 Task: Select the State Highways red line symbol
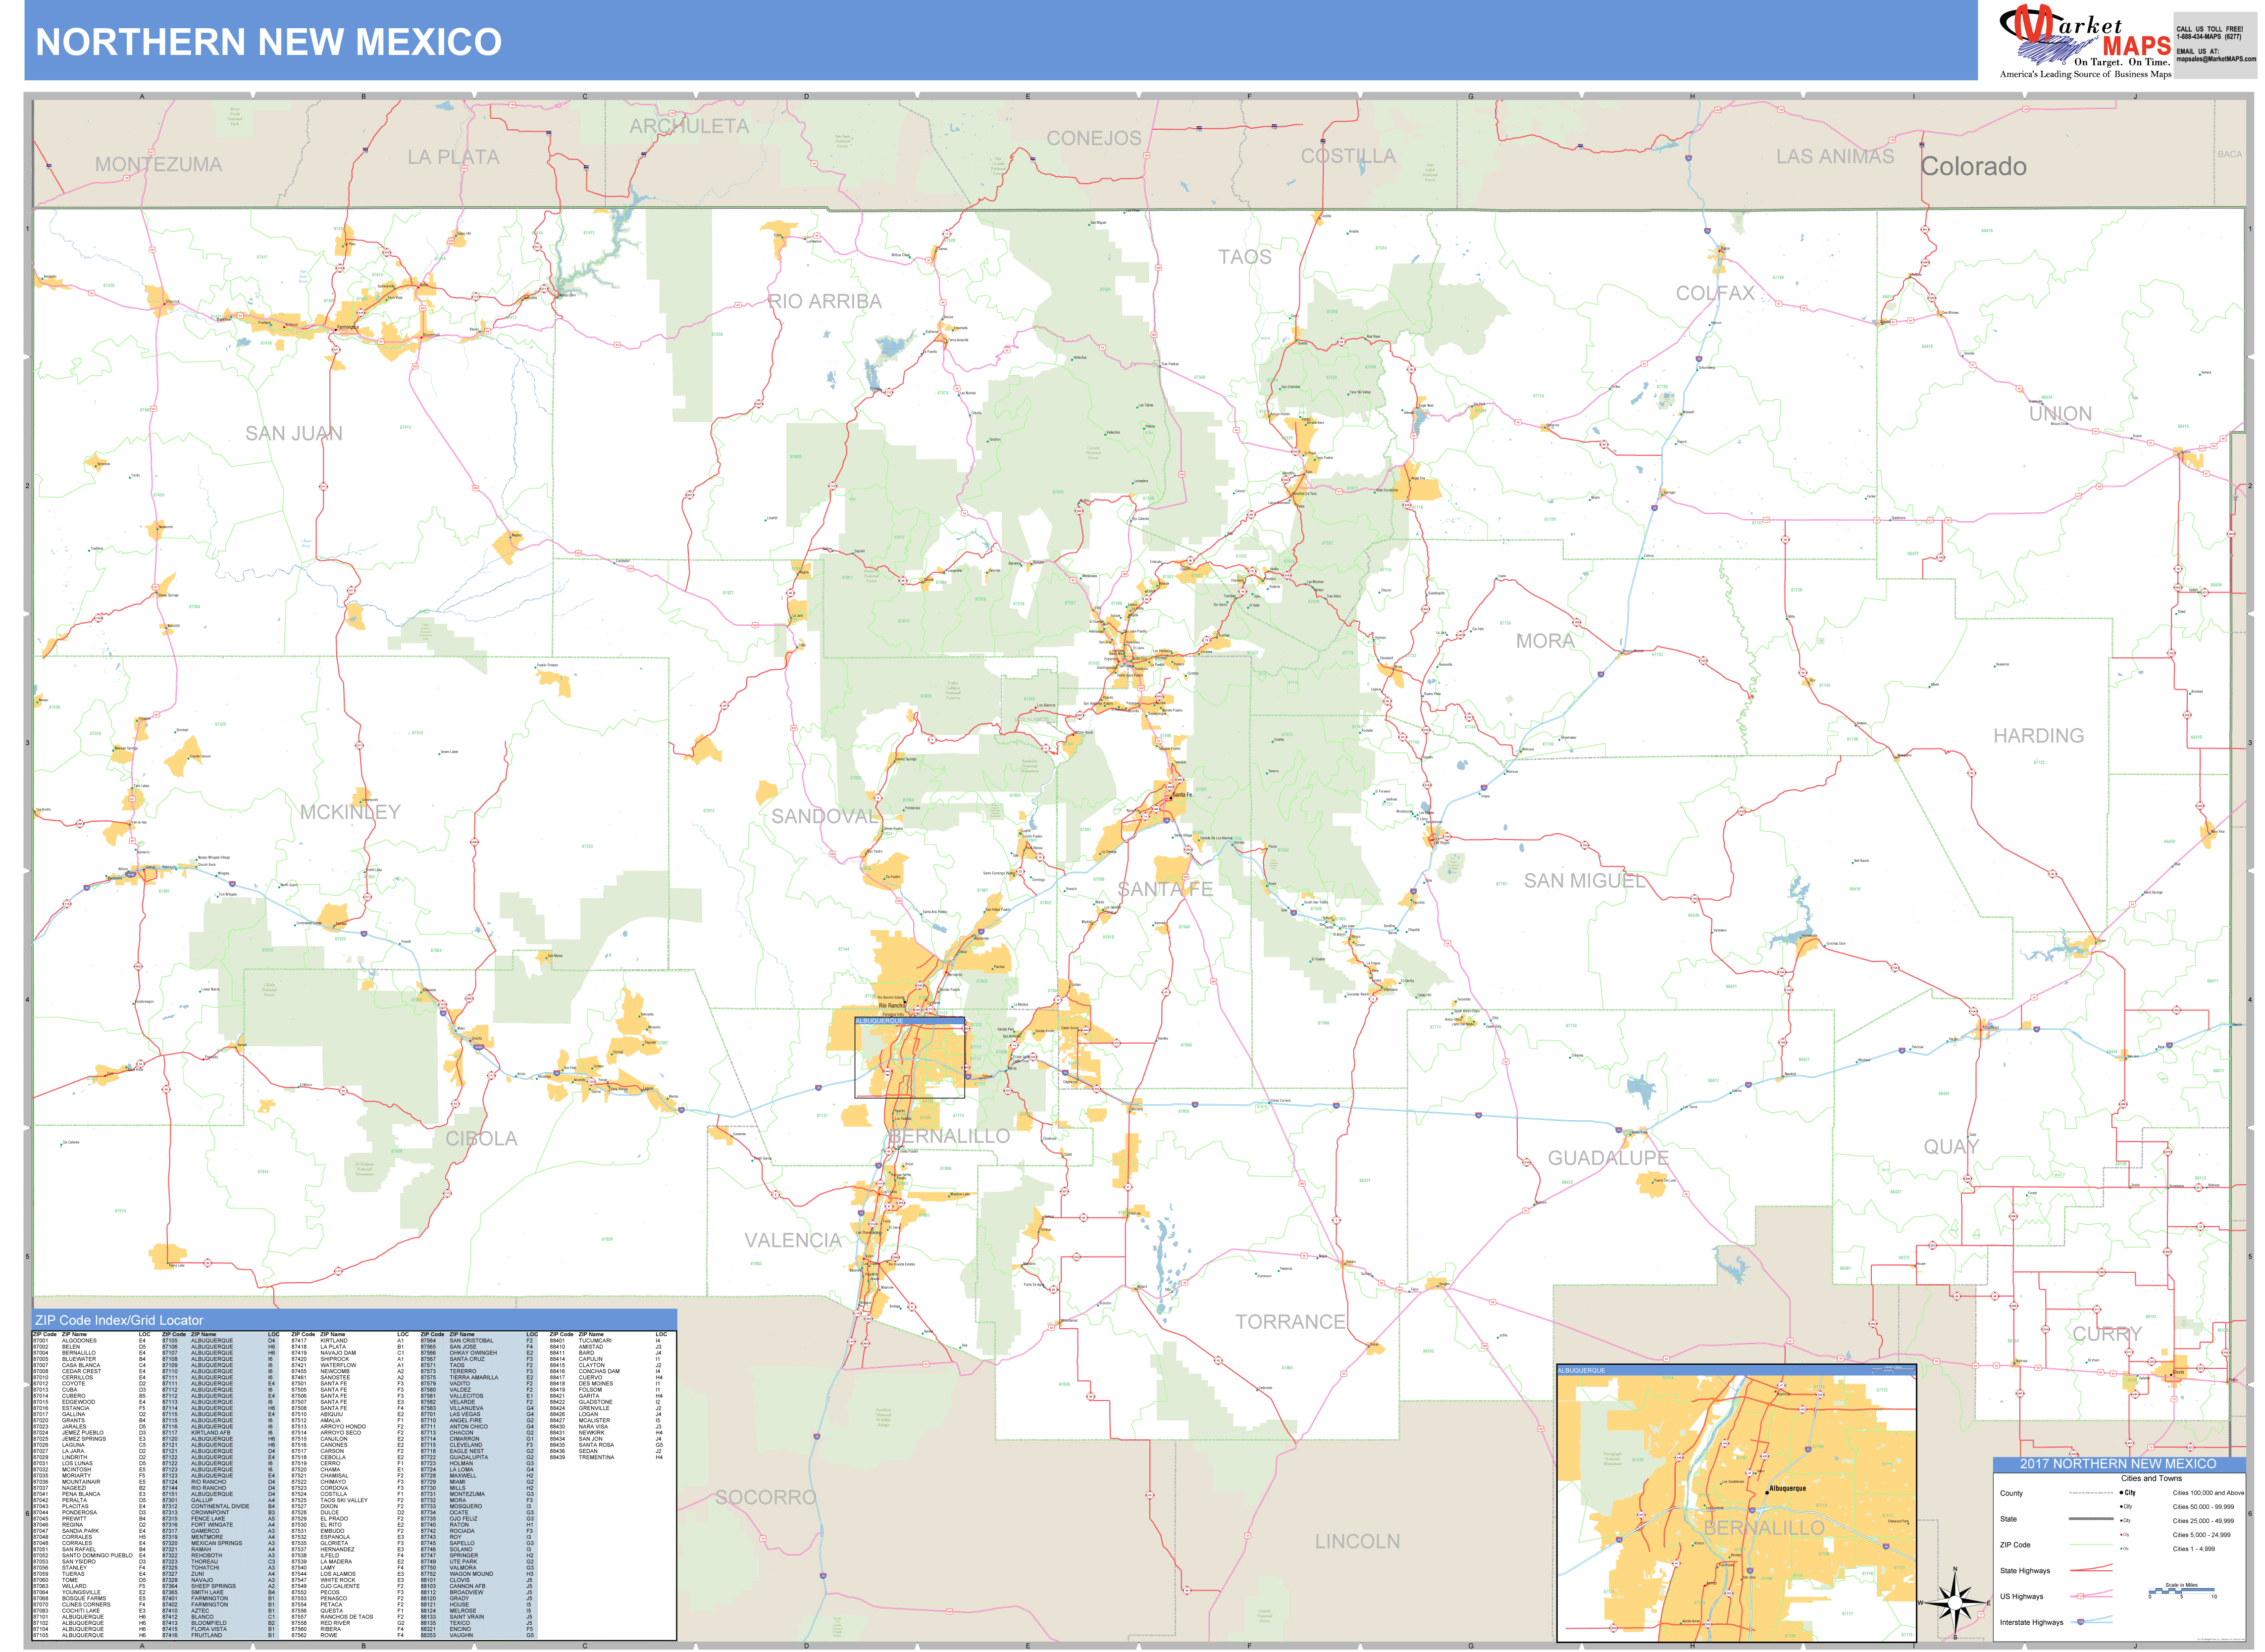2091,1568
